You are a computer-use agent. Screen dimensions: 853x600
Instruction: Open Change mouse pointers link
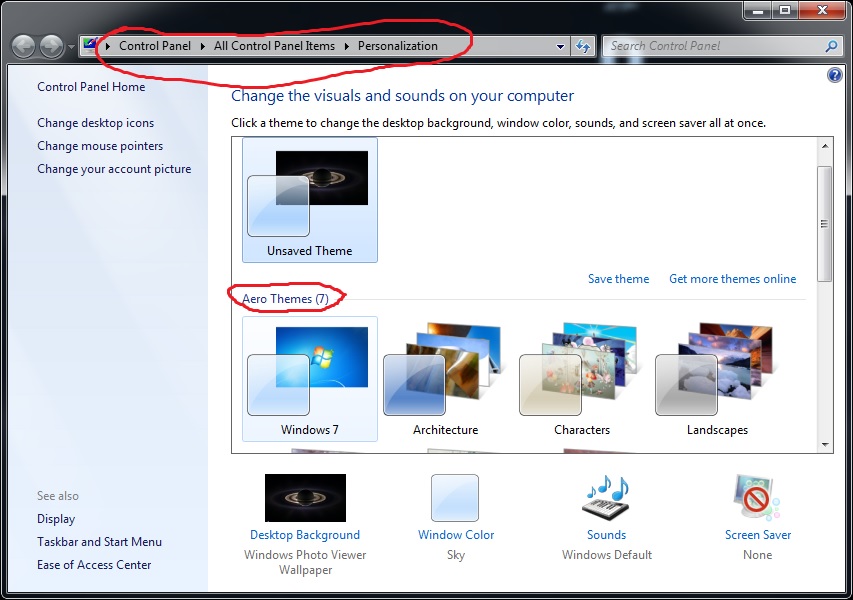pos(100,146)
